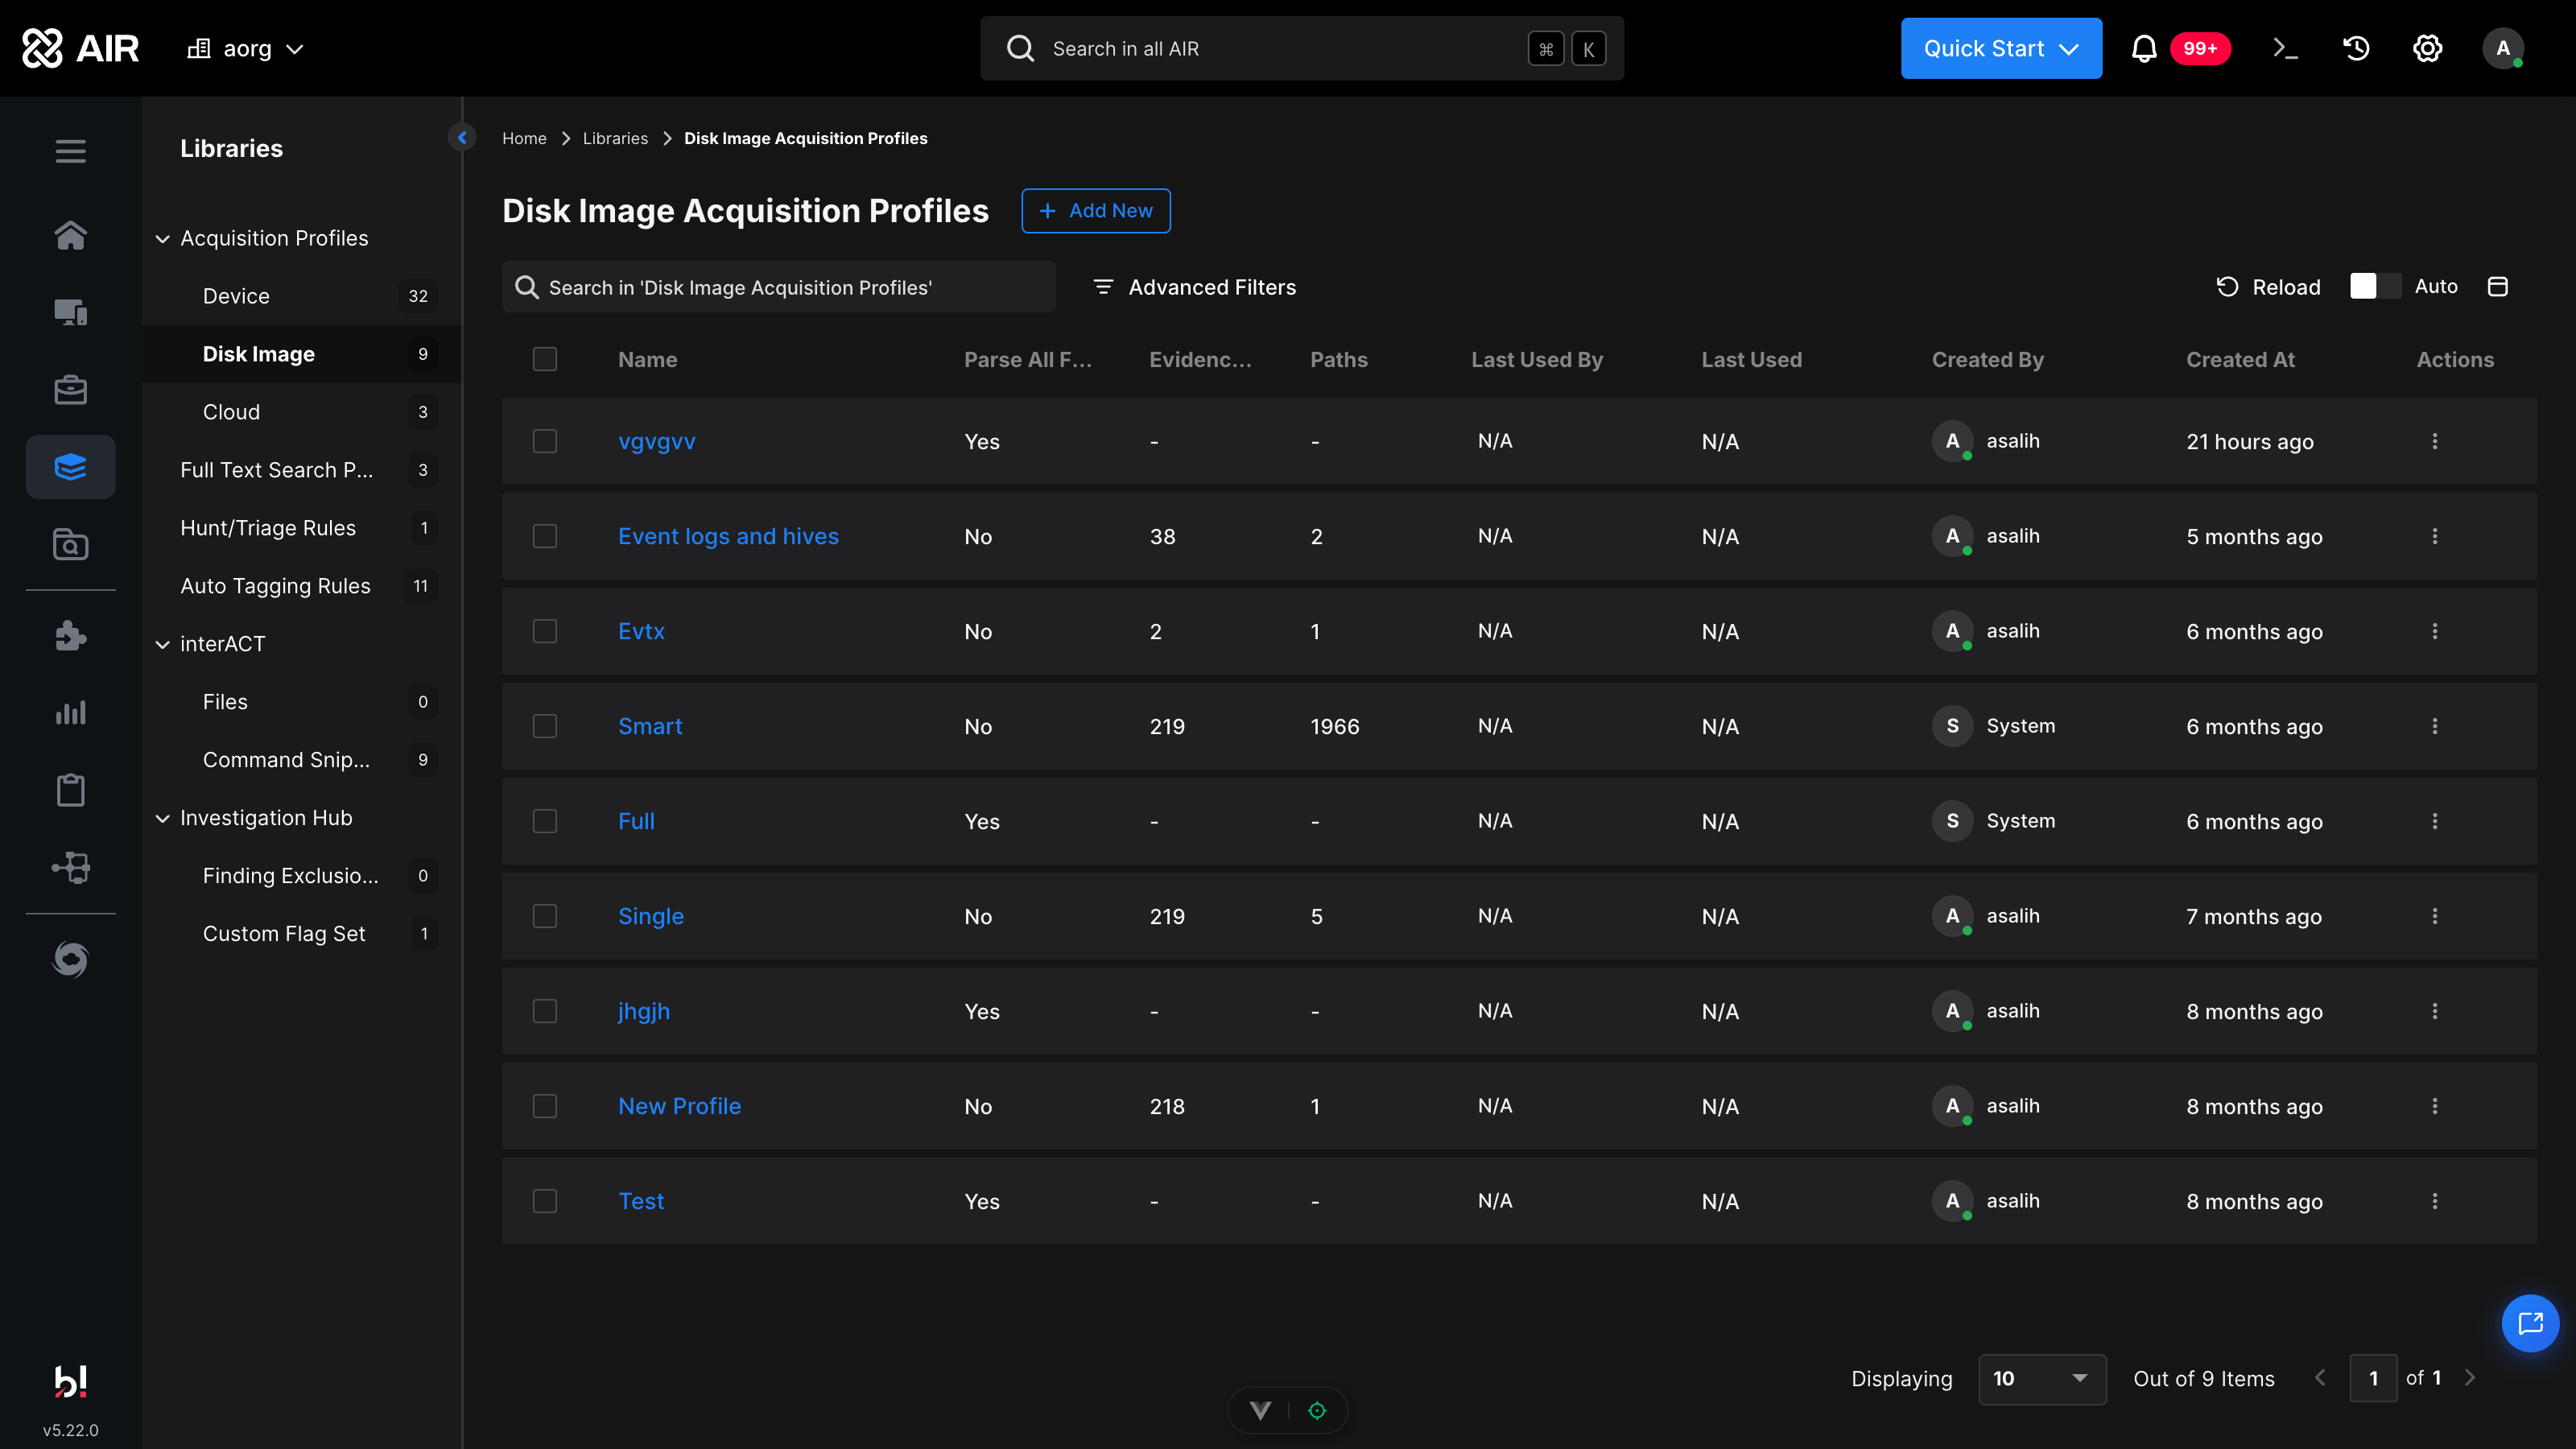Open the settings gear icon
This screenshot has width=2576, height=1449.
[2427, 48]
